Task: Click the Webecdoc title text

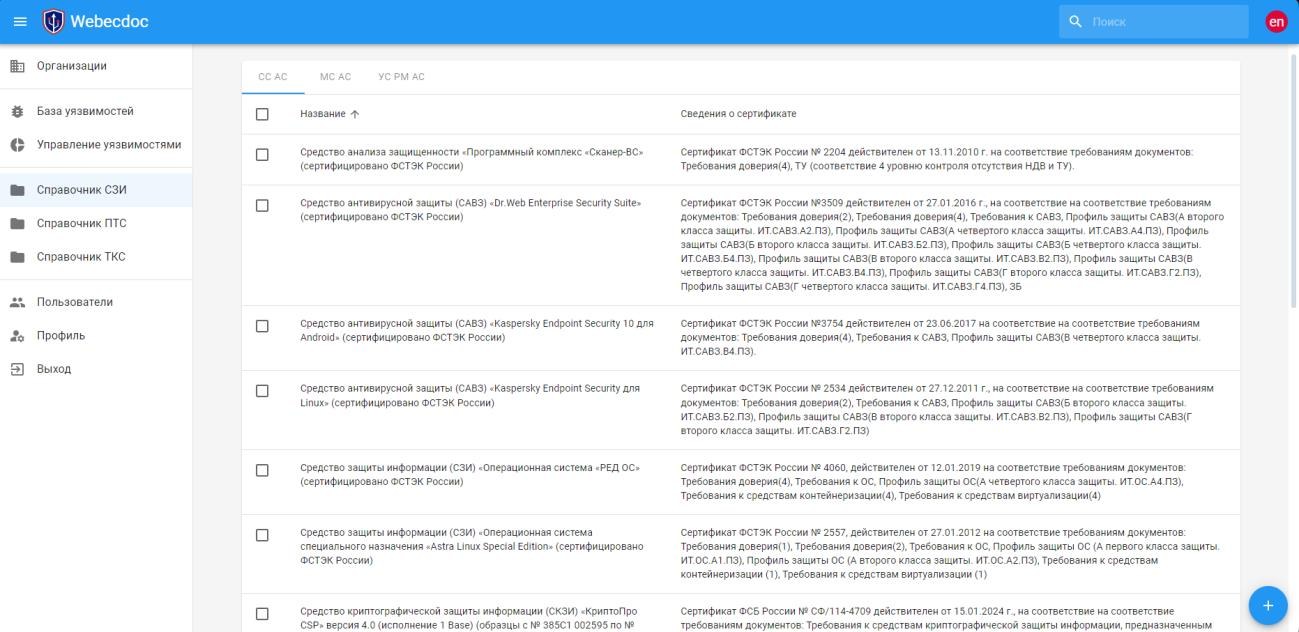Action: [x=109, y=21]
